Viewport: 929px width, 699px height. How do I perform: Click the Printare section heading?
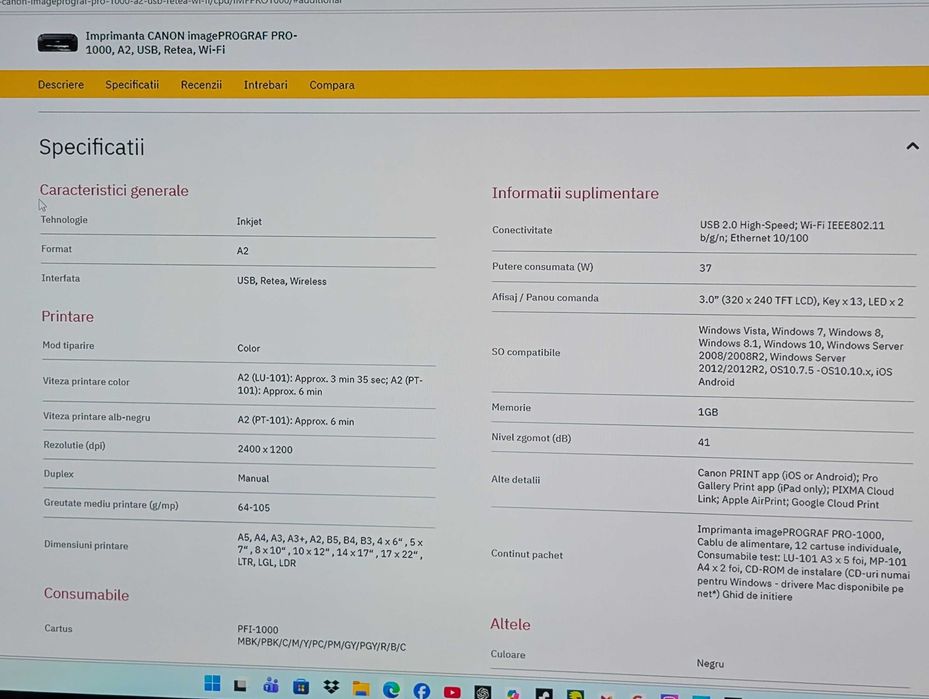click(68, 316)
